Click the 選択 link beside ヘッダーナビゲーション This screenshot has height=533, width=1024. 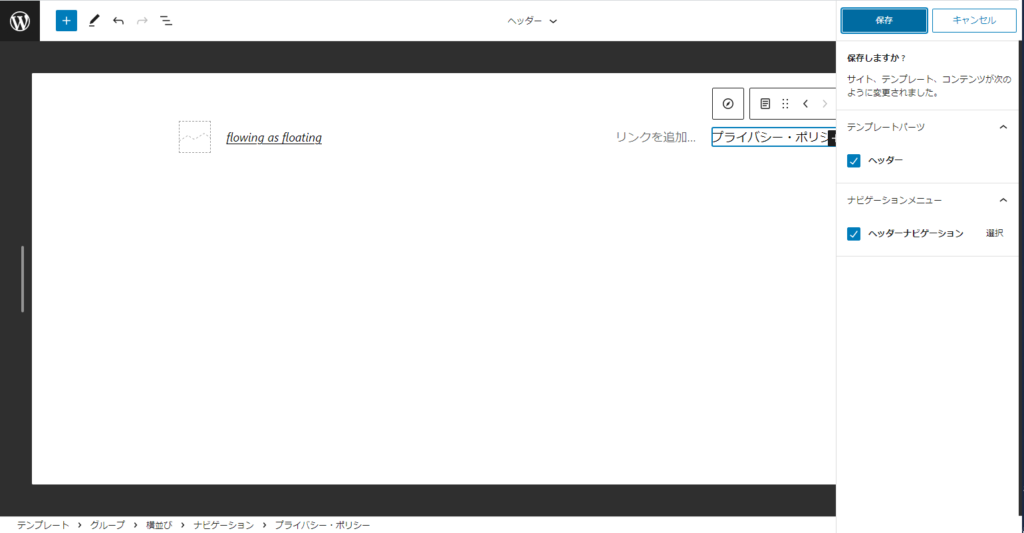(994, 233)
